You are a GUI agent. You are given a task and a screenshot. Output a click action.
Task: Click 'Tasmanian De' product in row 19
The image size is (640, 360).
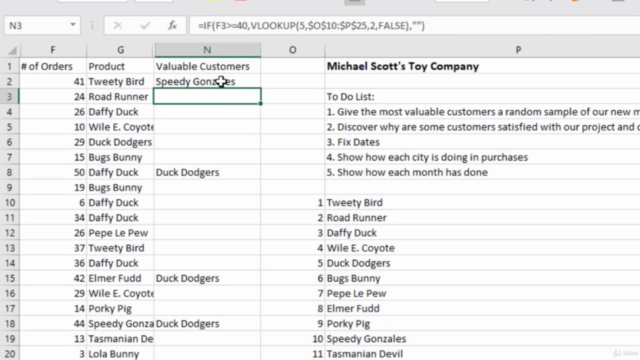120,339
